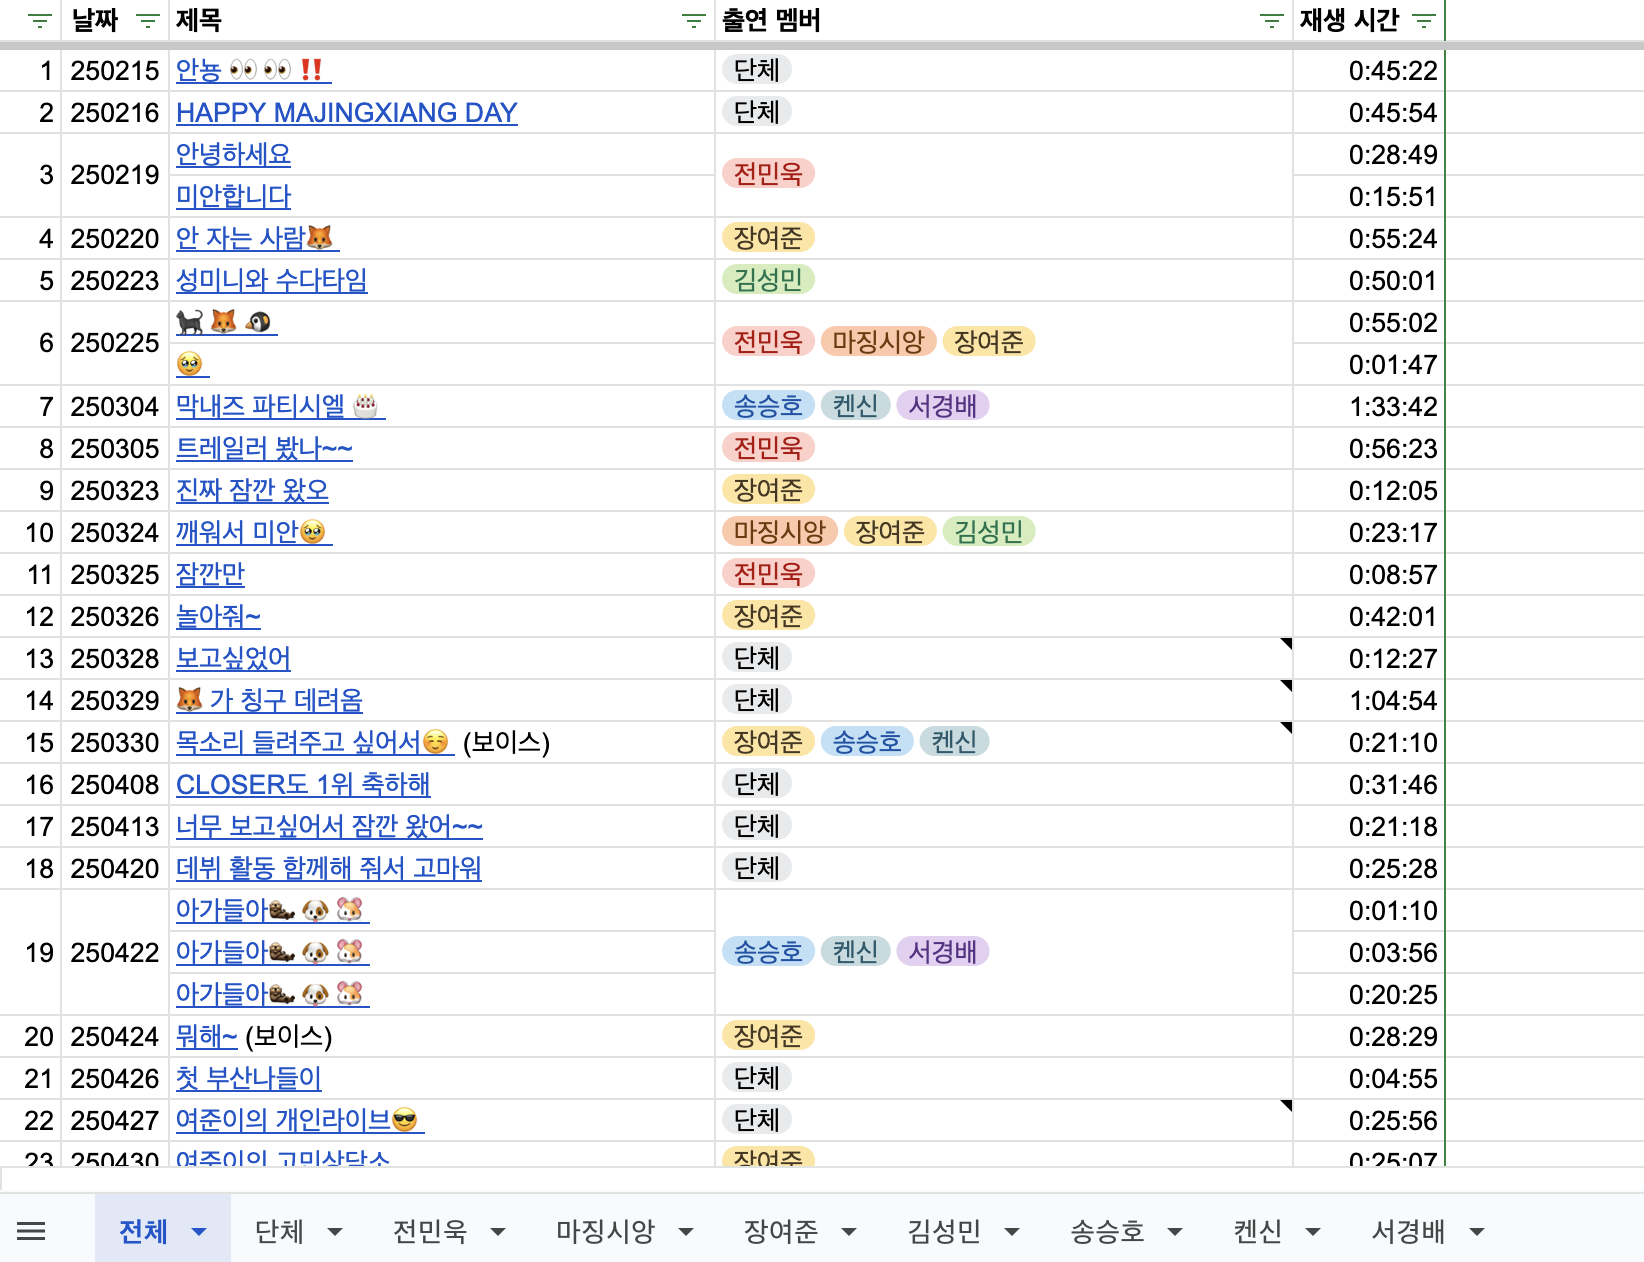This screenshot has width=1644, height=1262.
Task: Click note indicator on row 22 cell
Action: tap(1286, 1105)
